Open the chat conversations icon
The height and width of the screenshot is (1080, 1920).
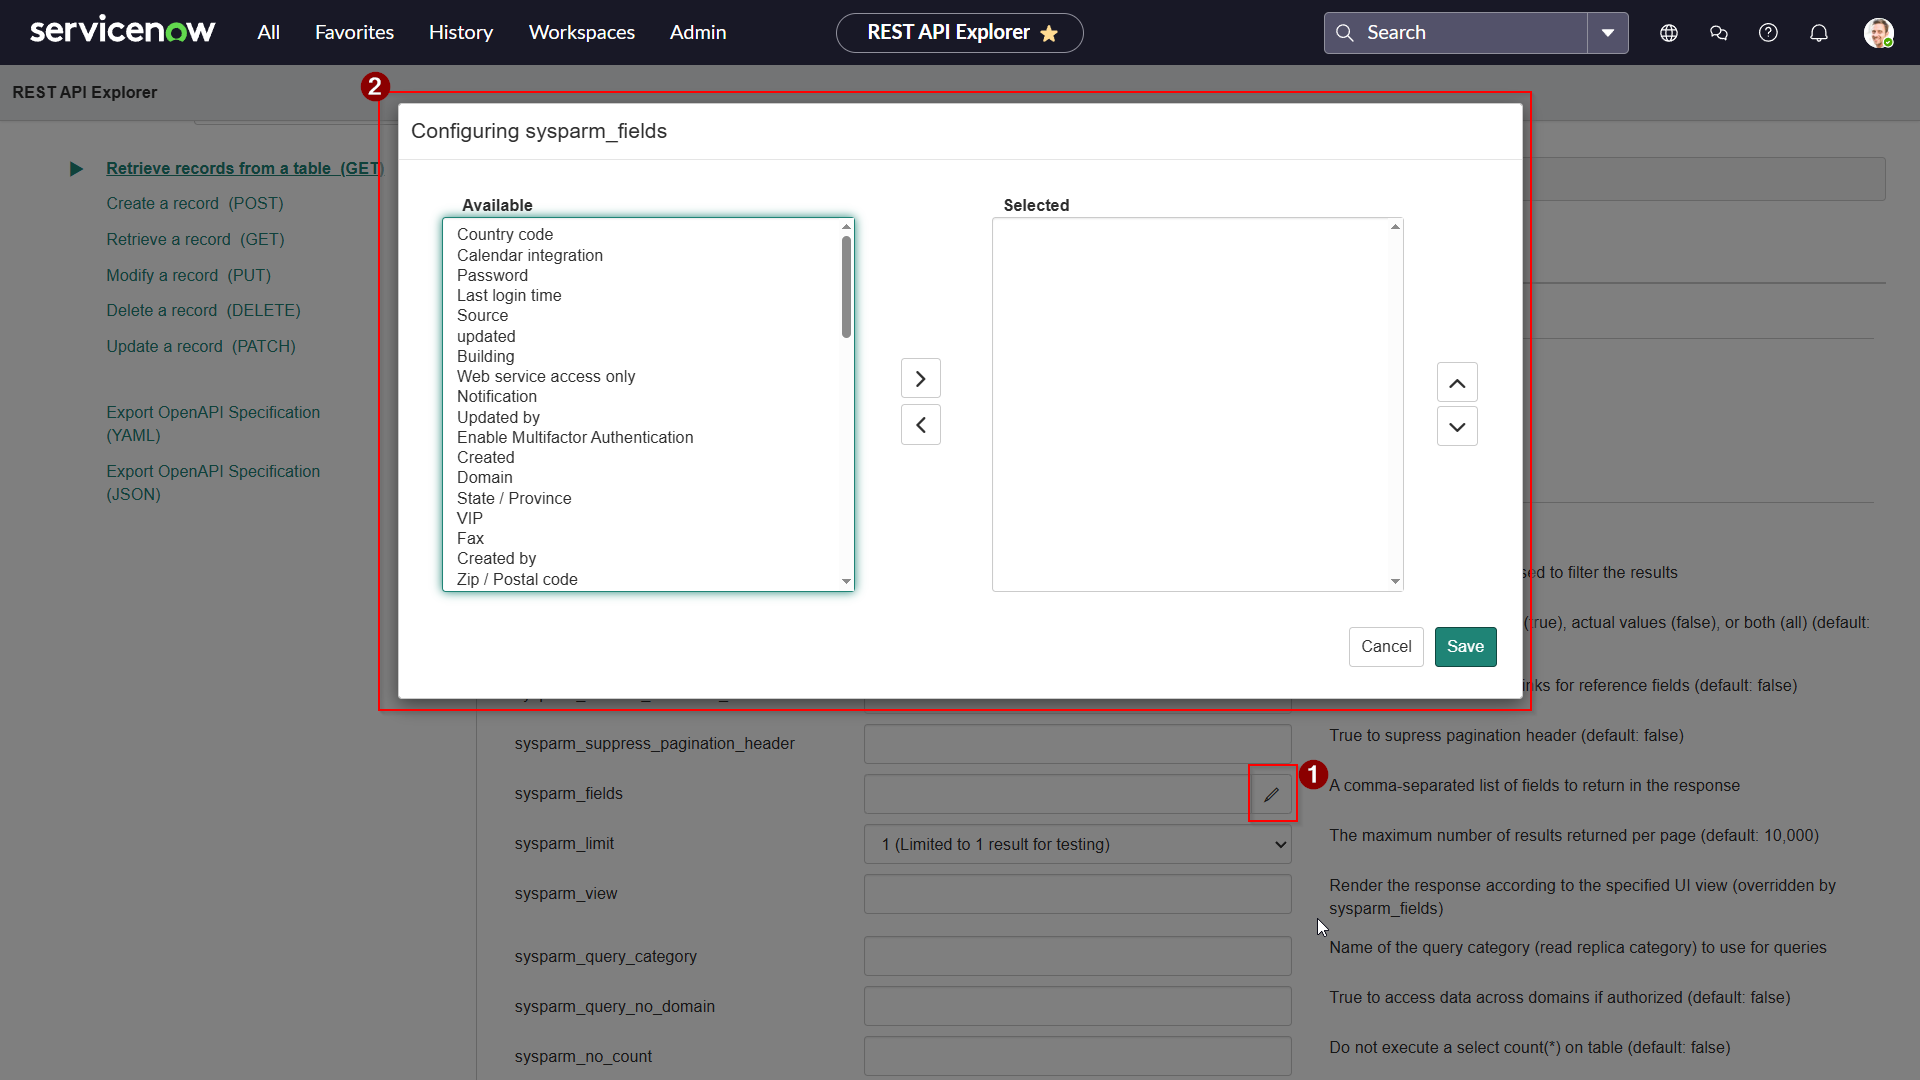point(1718,33)
